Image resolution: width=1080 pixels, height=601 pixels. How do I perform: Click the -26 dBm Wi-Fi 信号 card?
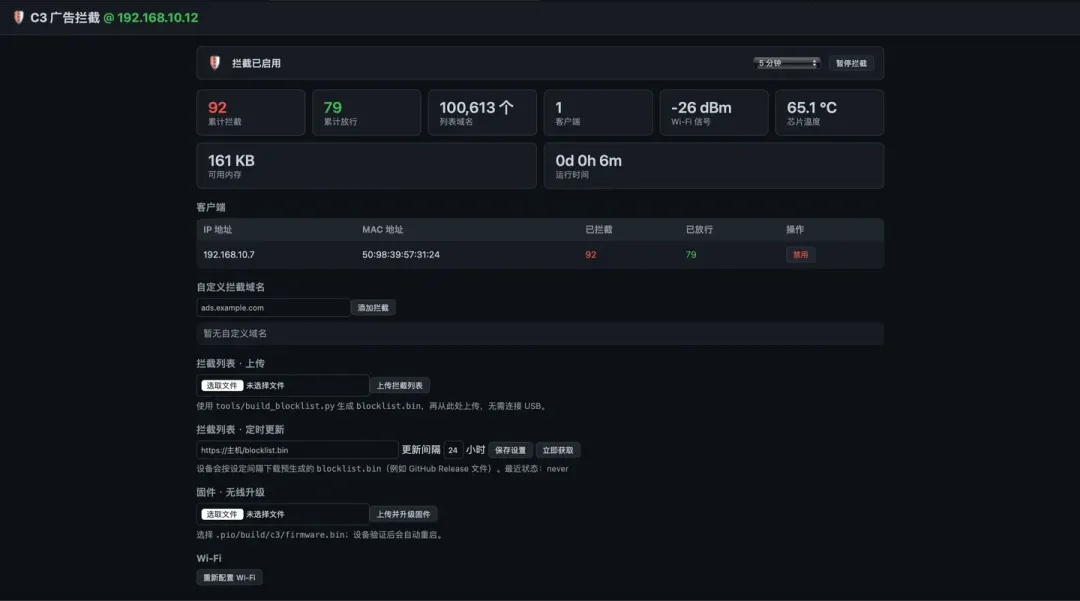pos(714,112)
